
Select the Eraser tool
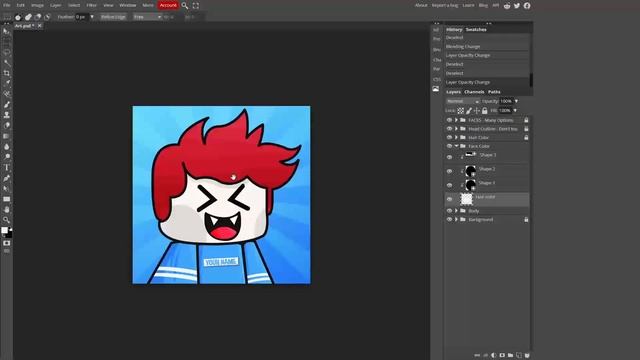tap(6, 126)
